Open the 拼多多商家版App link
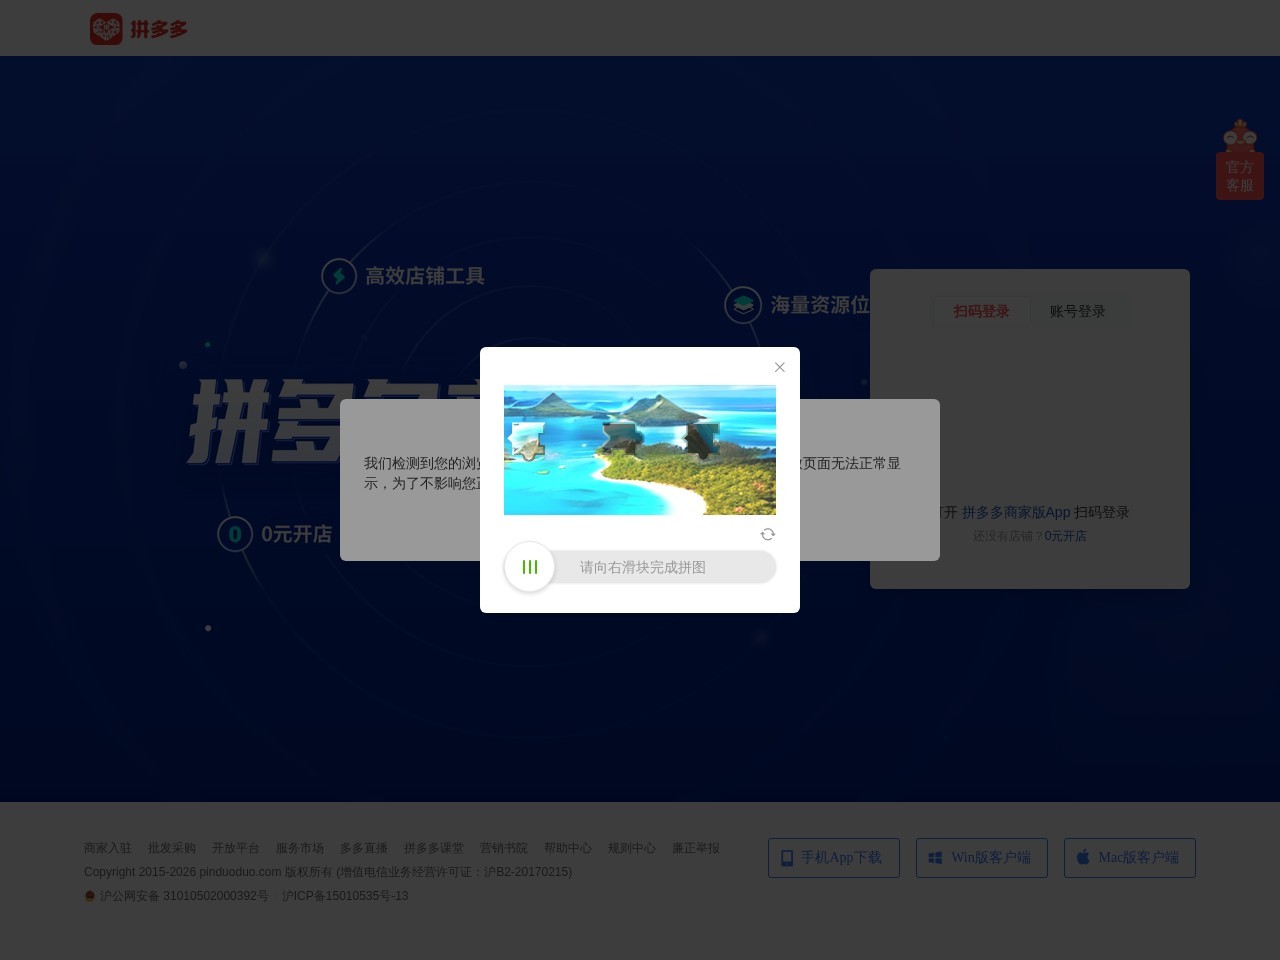The height and width of the screenshot is (960, 1280). tap(1016, 512)
